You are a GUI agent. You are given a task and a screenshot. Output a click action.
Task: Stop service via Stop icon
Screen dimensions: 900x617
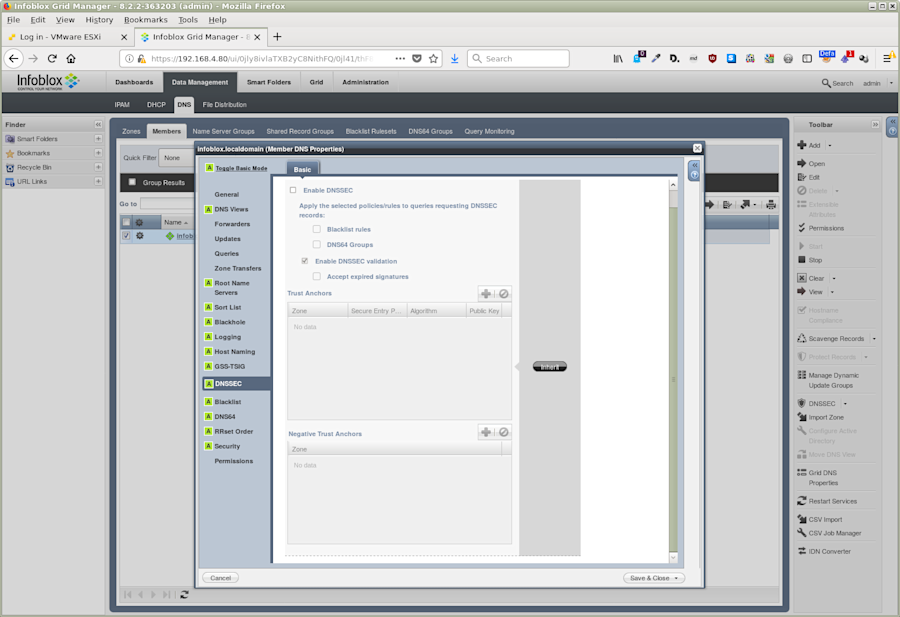coord(802,260)
